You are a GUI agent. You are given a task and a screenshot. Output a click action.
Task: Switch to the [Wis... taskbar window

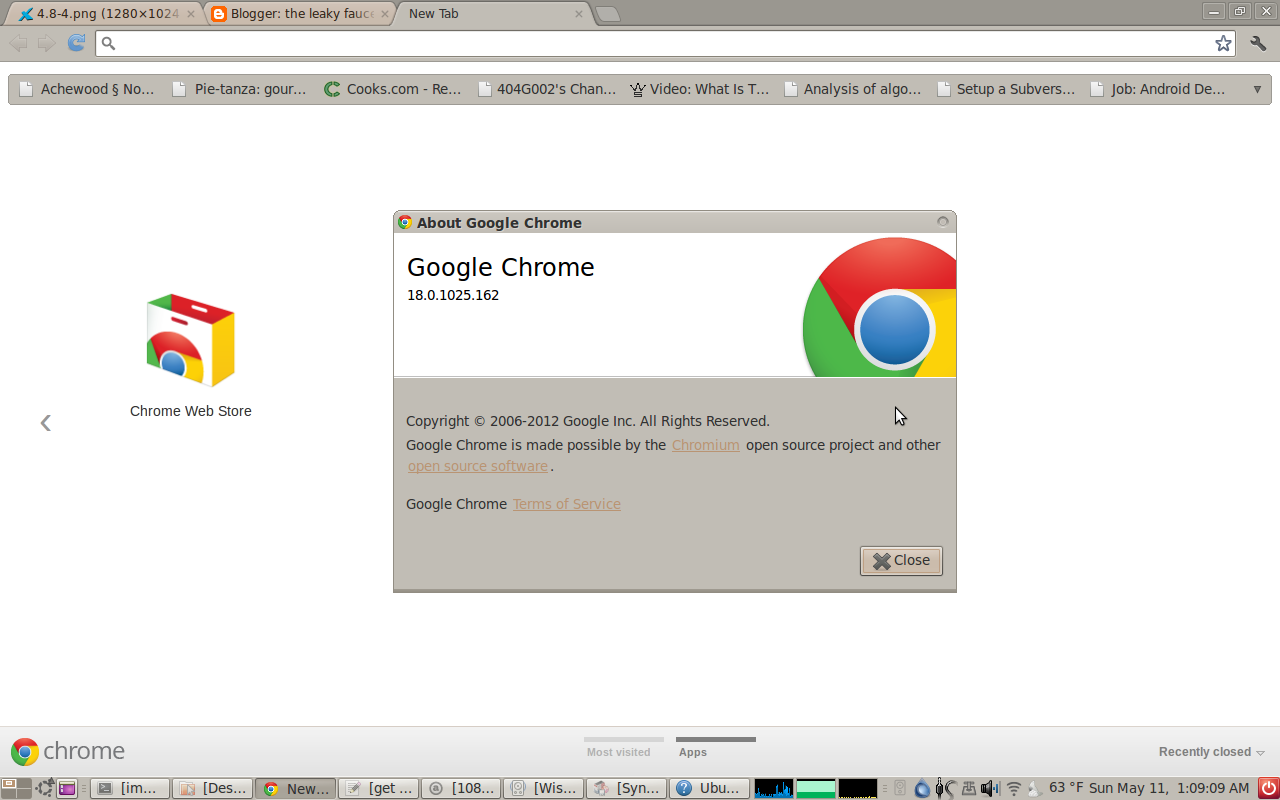(543, 788)
